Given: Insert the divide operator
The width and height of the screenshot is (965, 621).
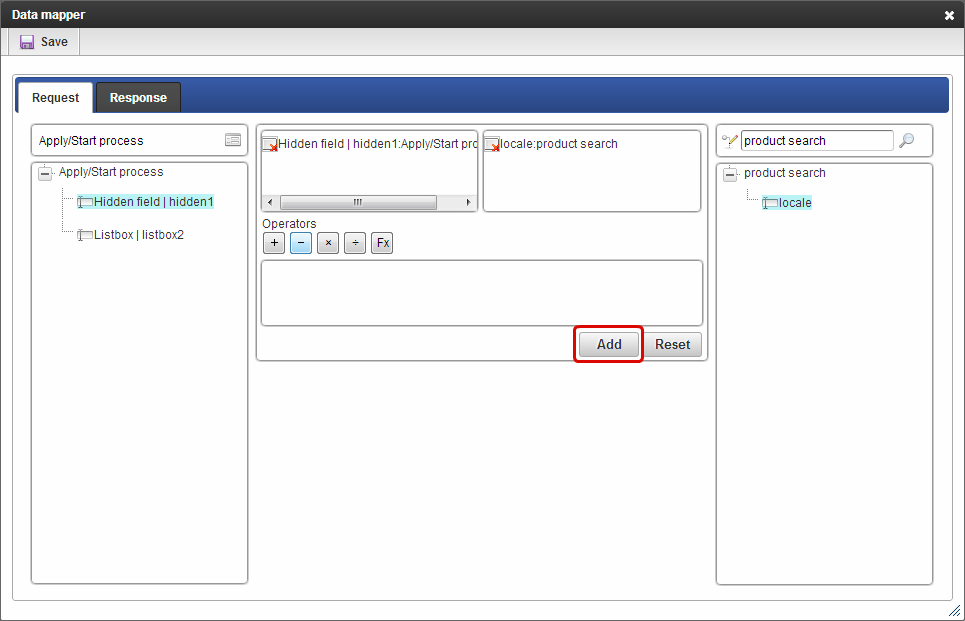Looking at the screenshot, I should (x=355, y=243).
